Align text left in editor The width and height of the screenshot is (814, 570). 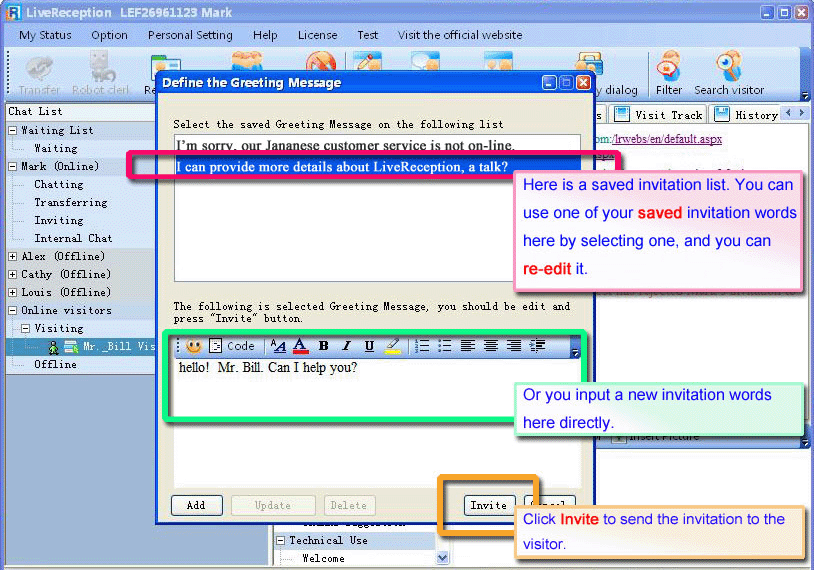point(468,346)
